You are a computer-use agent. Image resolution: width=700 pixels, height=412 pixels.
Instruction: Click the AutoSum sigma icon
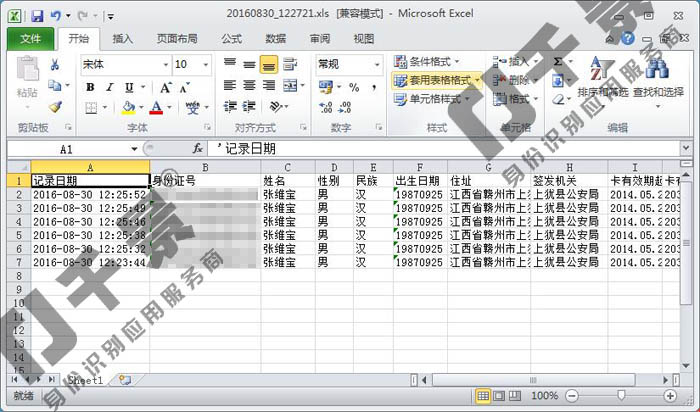[558, 62]
